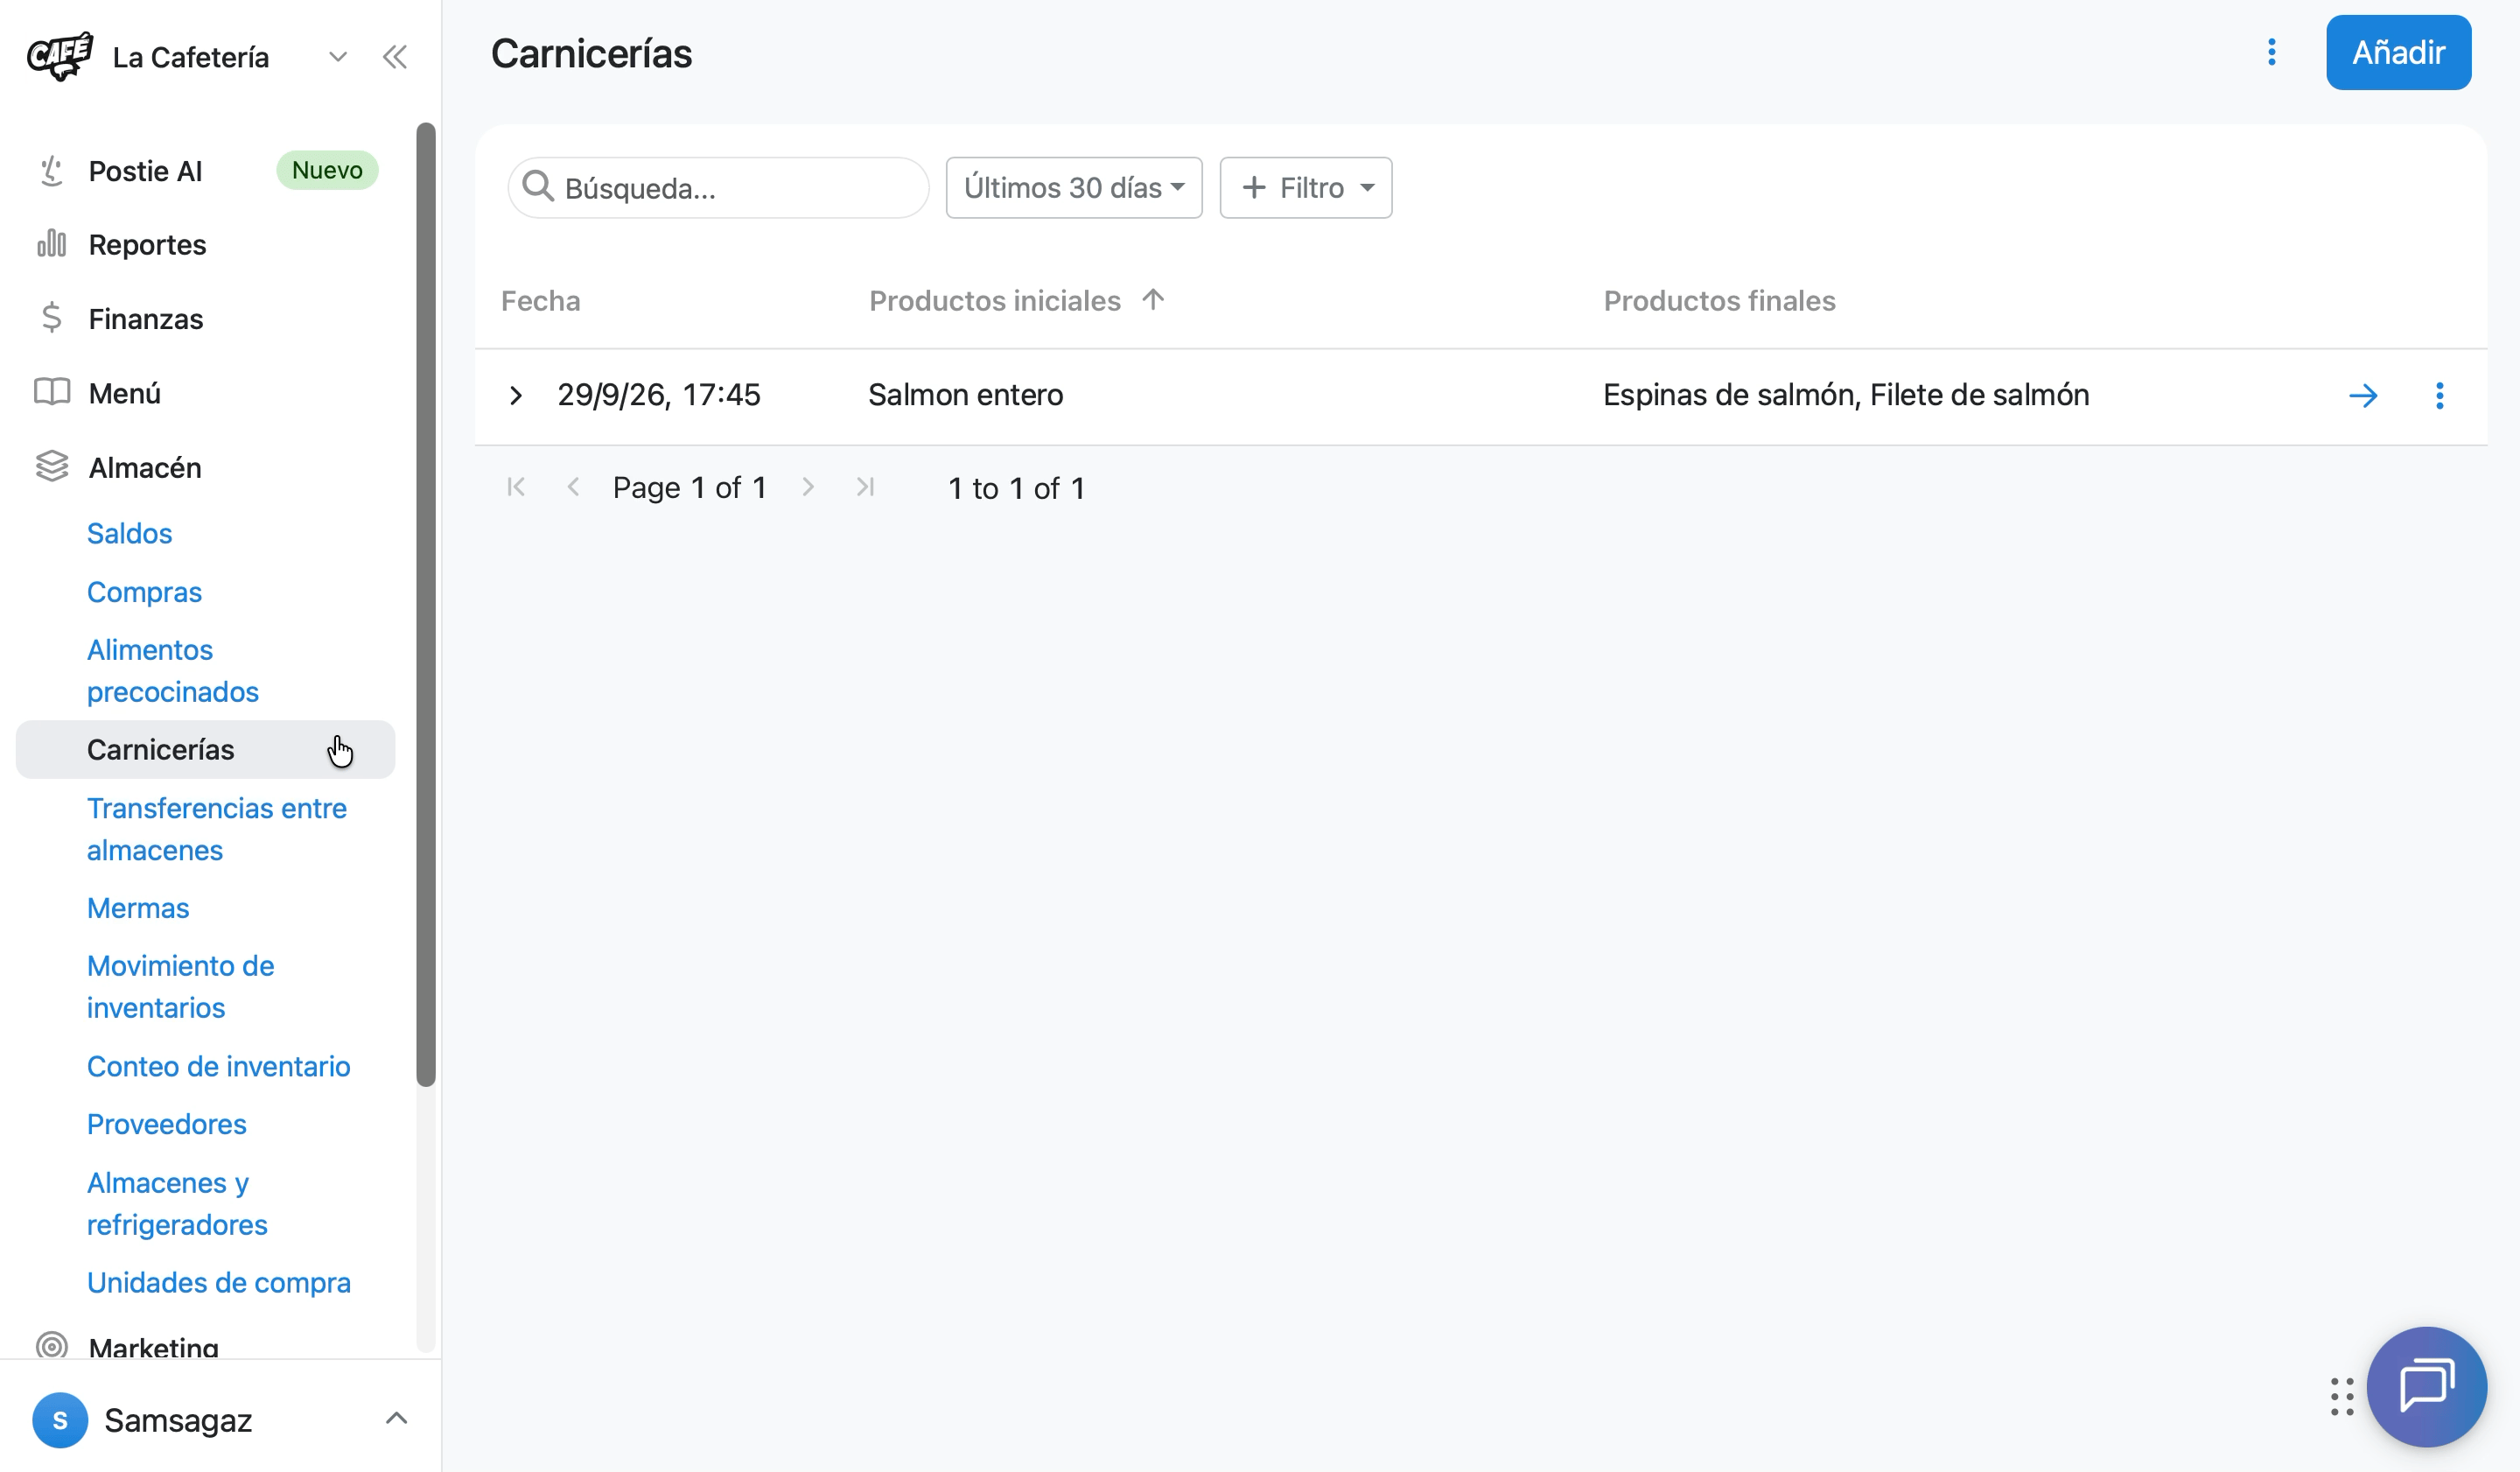Go to Compras page
Viewport: 2520px width, 1472px height.
(x=144, y=592)
